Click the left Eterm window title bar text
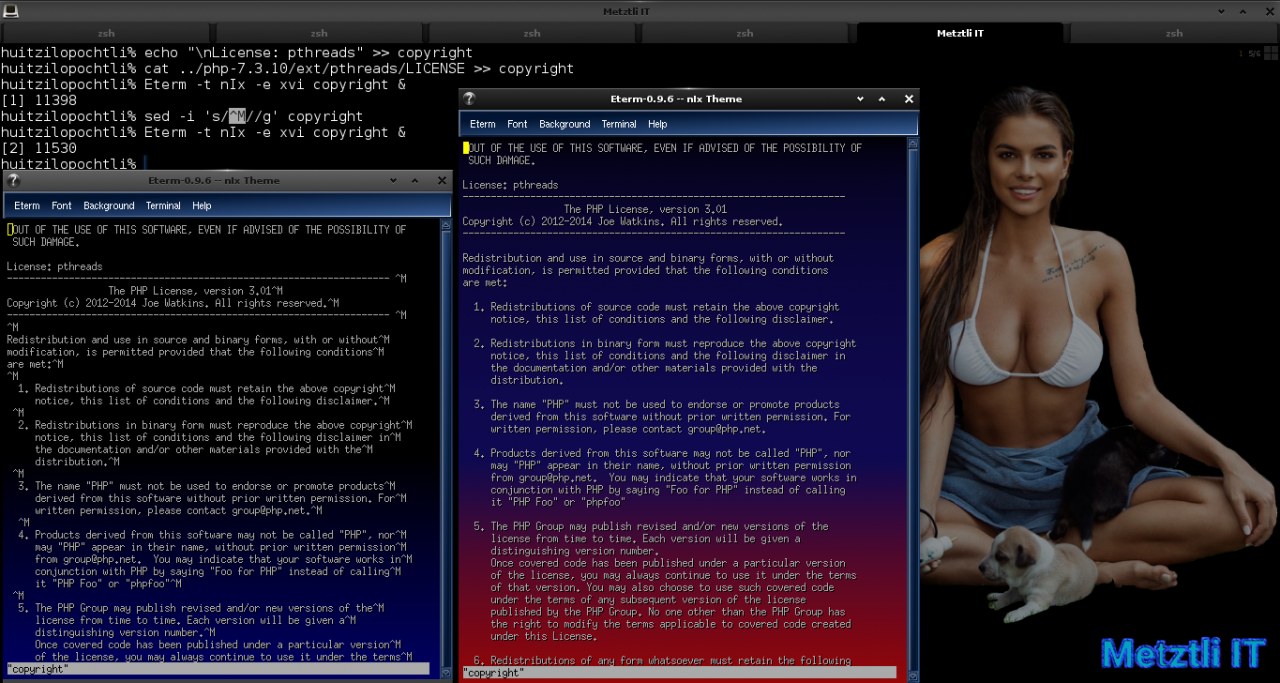This screenshot has width=1280, height=683. (x=213, y=181)
